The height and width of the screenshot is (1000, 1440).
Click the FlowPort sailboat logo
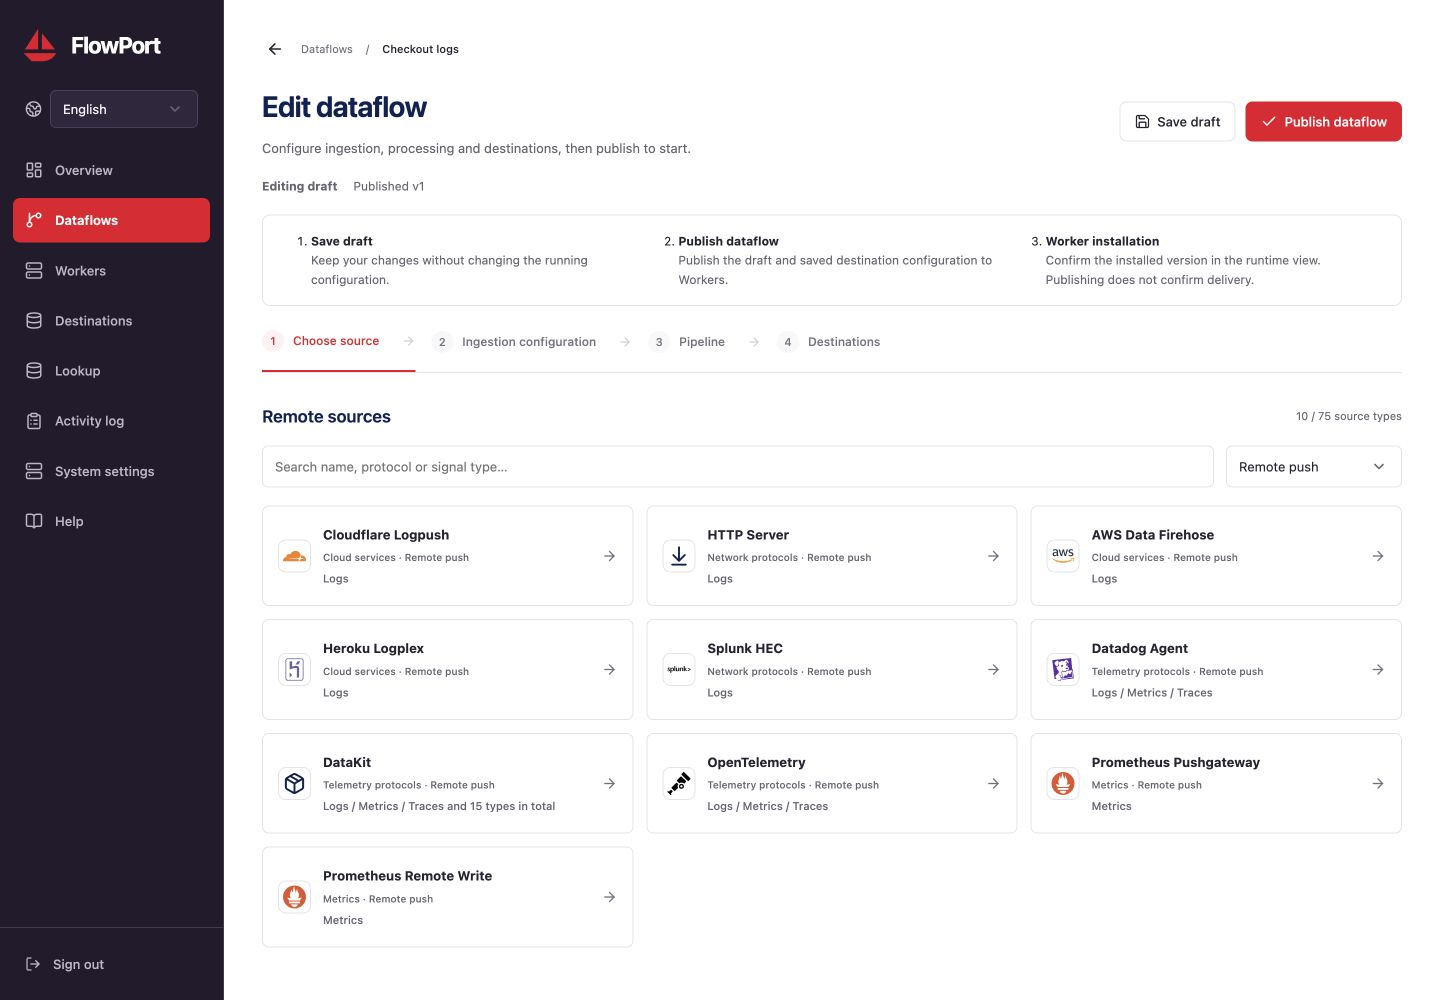click(40, 45)
